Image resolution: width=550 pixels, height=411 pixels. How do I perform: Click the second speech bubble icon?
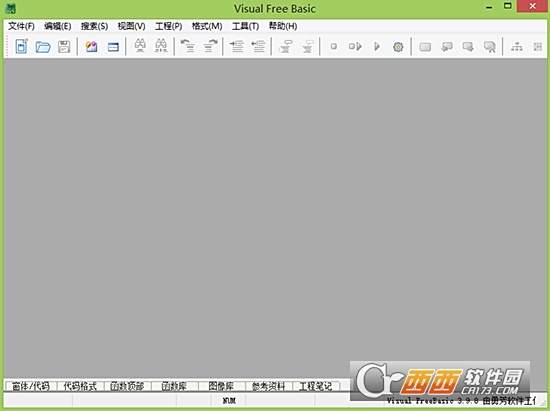[468, 47]
